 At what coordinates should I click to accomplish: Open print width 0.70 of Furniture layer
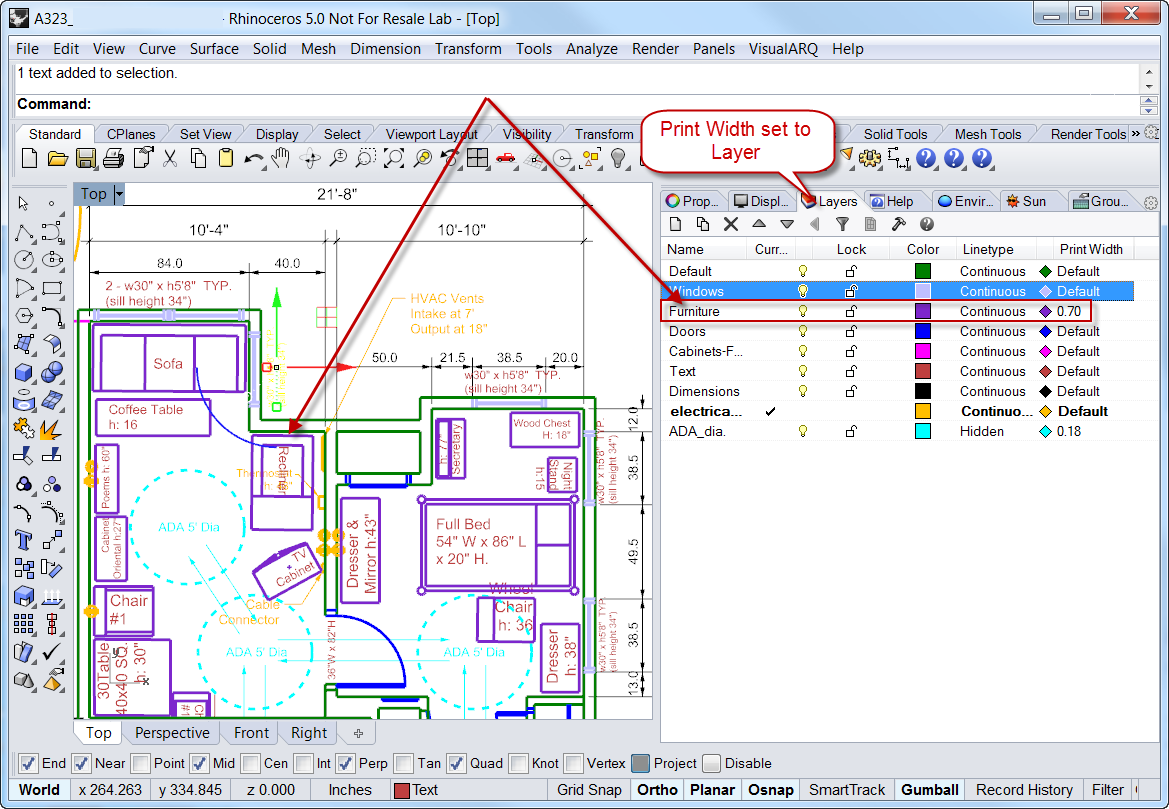pyautogui.click(x=1068, y=311)
